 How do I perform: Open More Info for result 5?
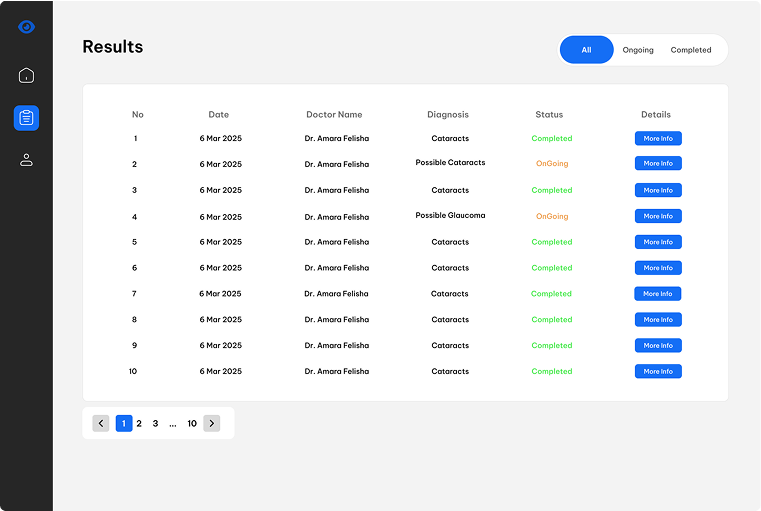658,242
